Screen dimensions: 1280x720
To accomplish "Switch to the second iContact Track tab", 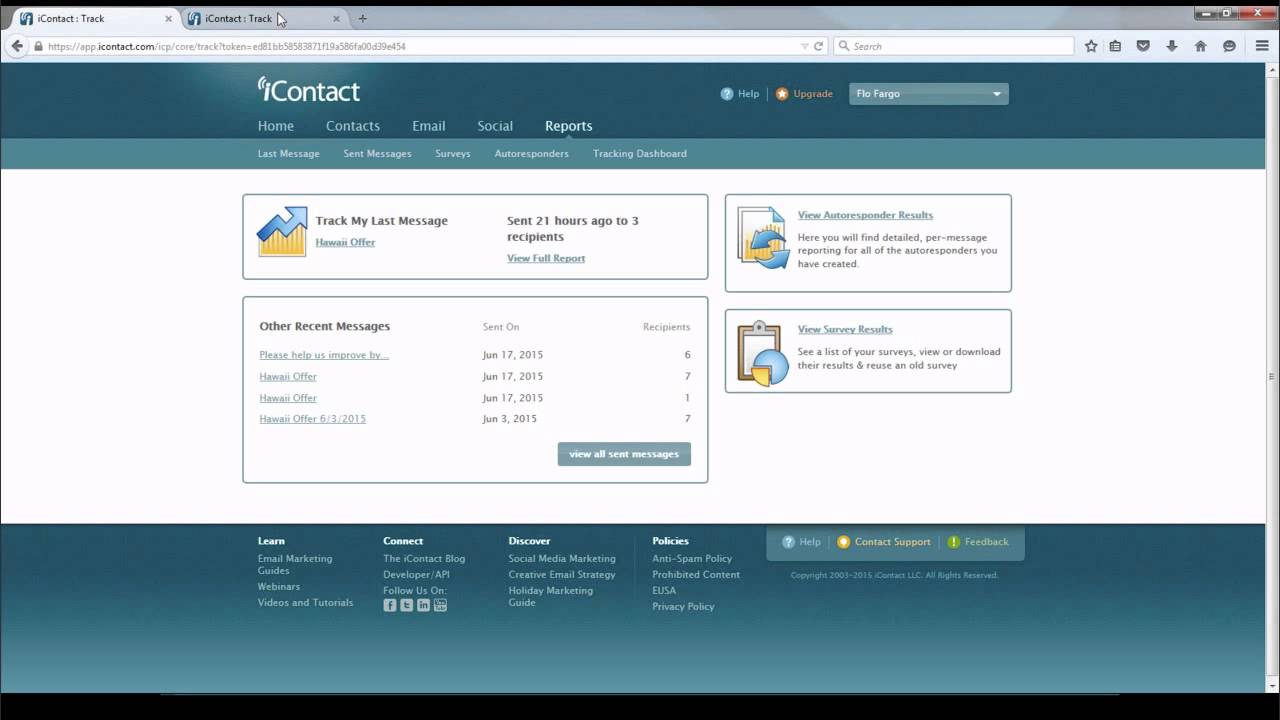I will pos(255,18).
